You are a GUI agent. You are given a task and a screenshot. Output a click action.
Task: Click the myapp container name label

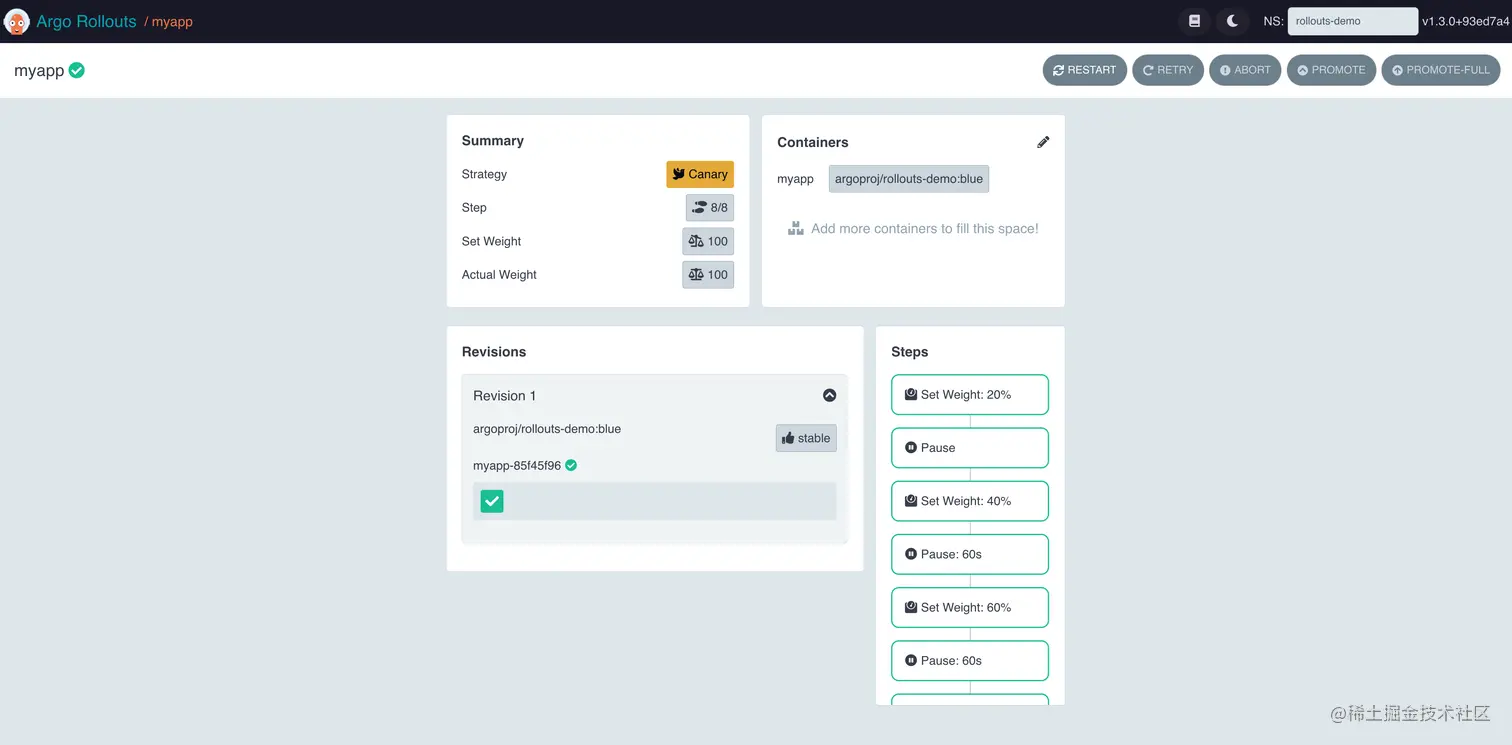click(795, 179)
